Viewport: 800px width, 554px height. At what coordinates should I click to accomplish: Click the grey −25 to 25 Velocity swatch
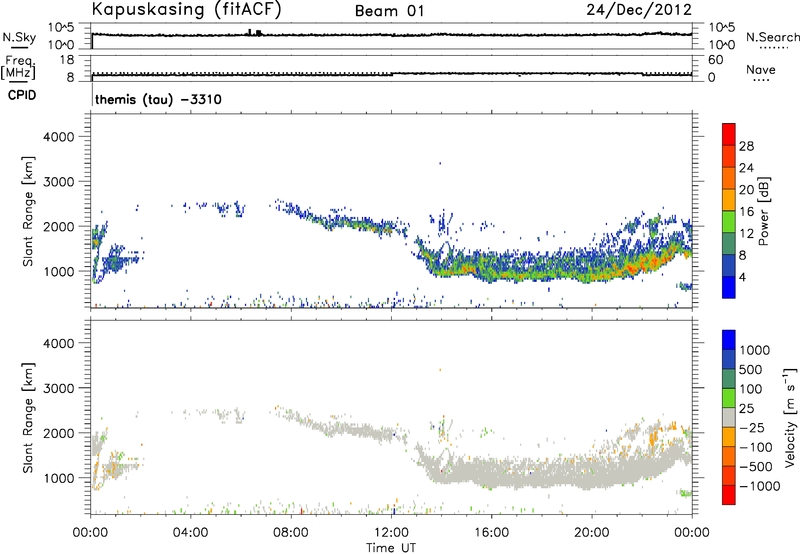click(x=729, y=417)
